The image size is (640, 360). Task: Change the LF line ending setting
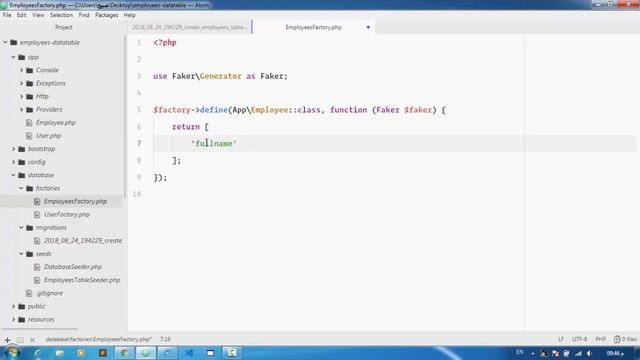pos(561,339)
